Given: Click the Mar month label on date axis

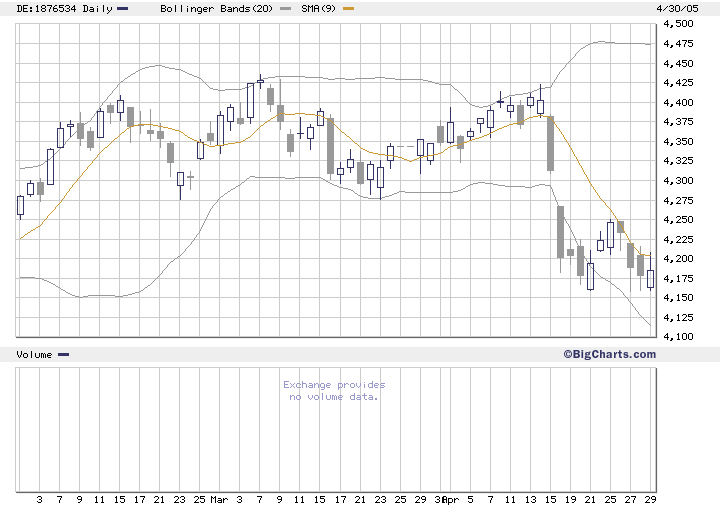Looking at the screenshot, I should pyautogui.click(x=219, y=499).
